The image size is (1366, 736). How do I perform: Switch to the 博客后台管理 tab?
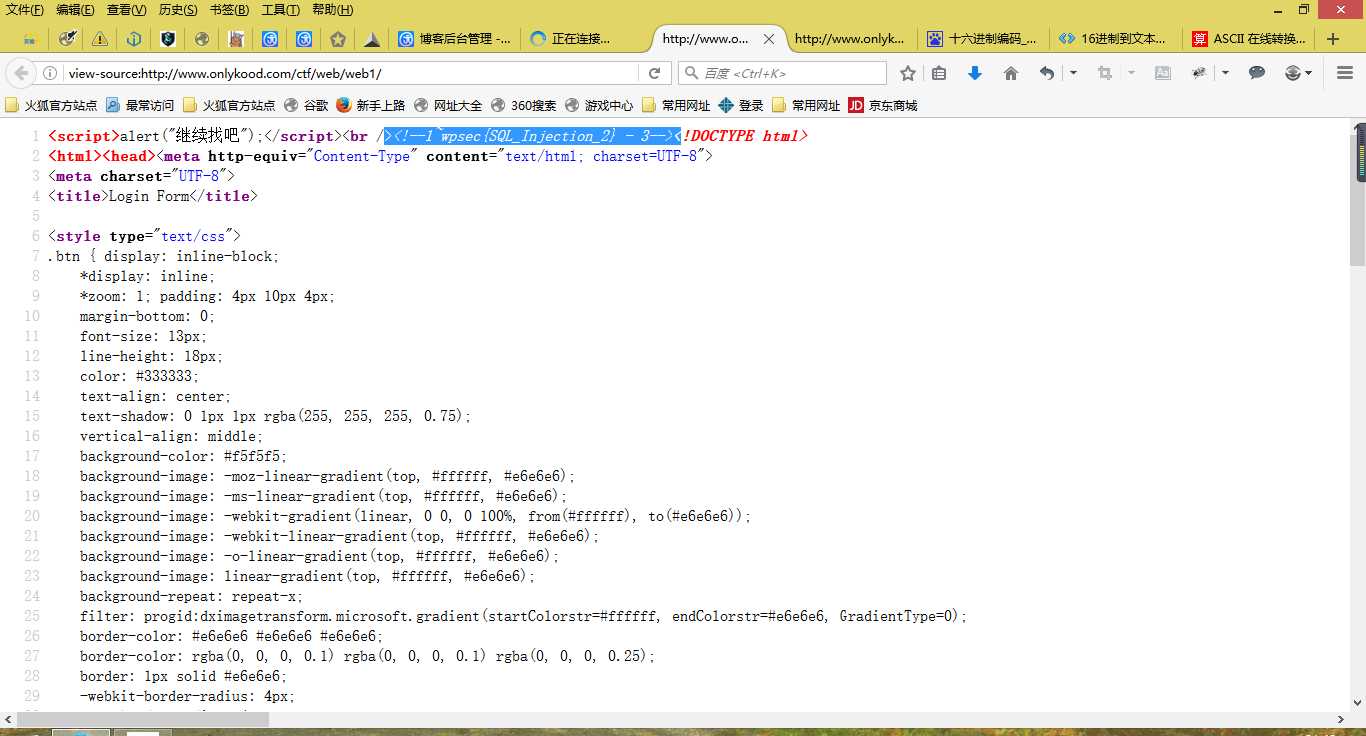click(454, 39)
